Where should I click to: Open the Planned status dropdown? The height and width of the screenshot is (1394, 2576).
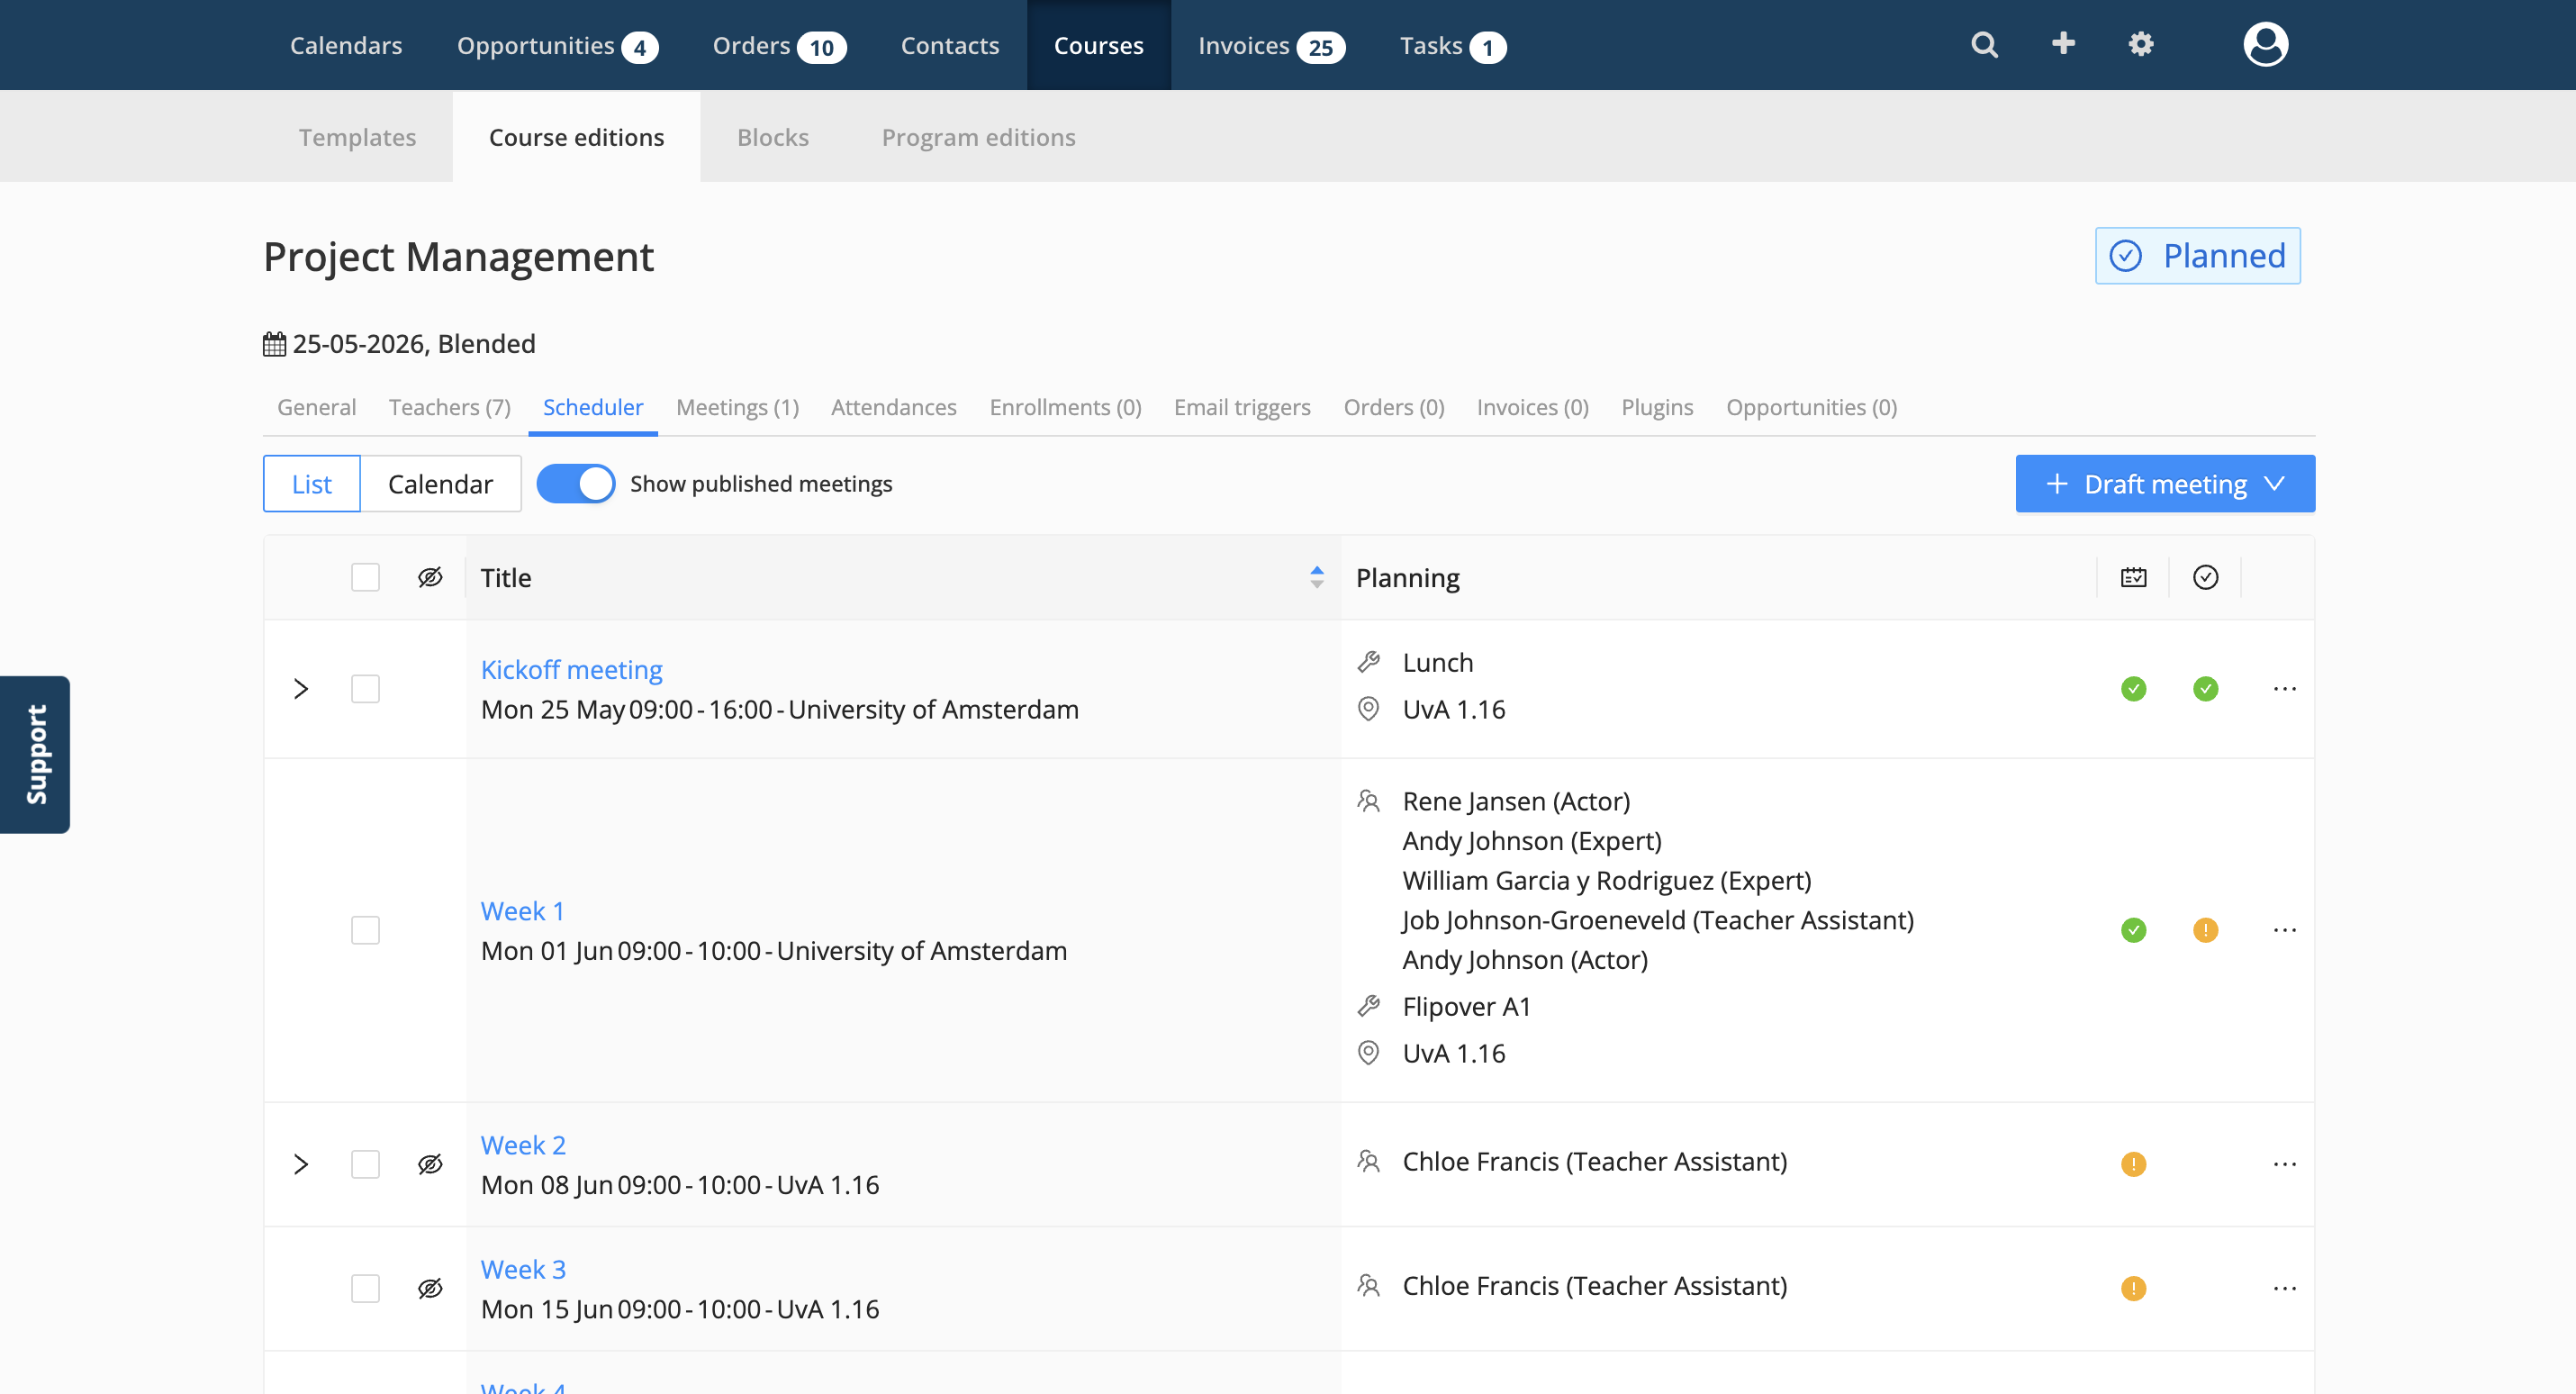2197,256
